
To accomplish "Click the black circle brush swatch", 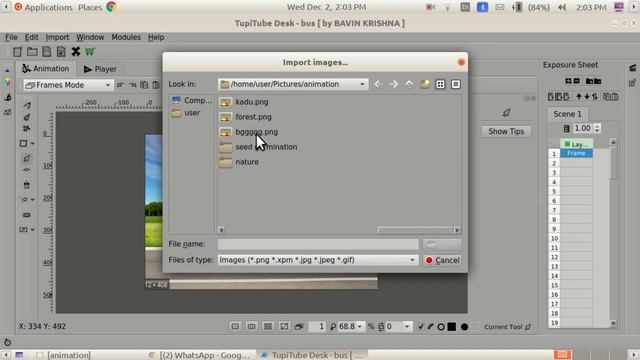I will coord(464,327).
